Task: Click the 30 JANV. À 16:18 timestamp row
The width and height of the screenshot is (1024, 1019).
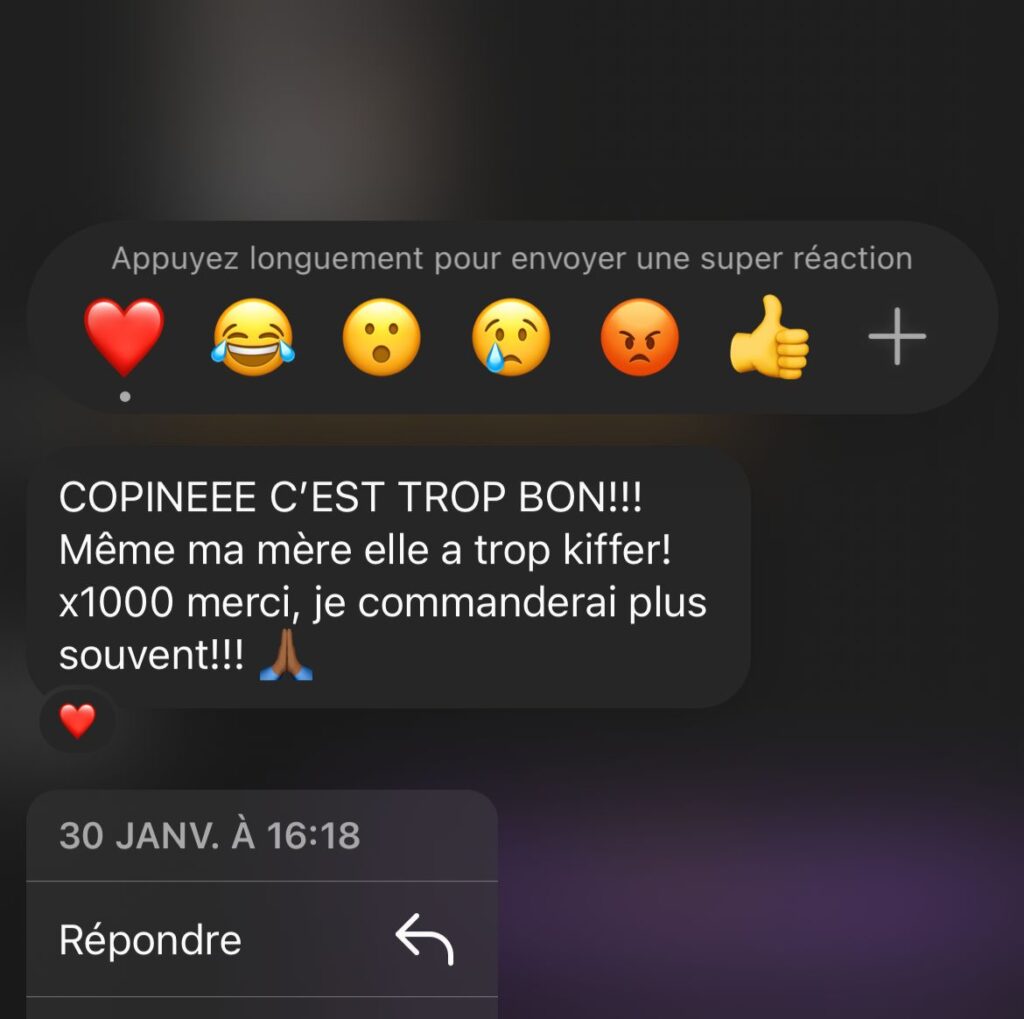Action: pyautogui.click(x=262, y=835)
